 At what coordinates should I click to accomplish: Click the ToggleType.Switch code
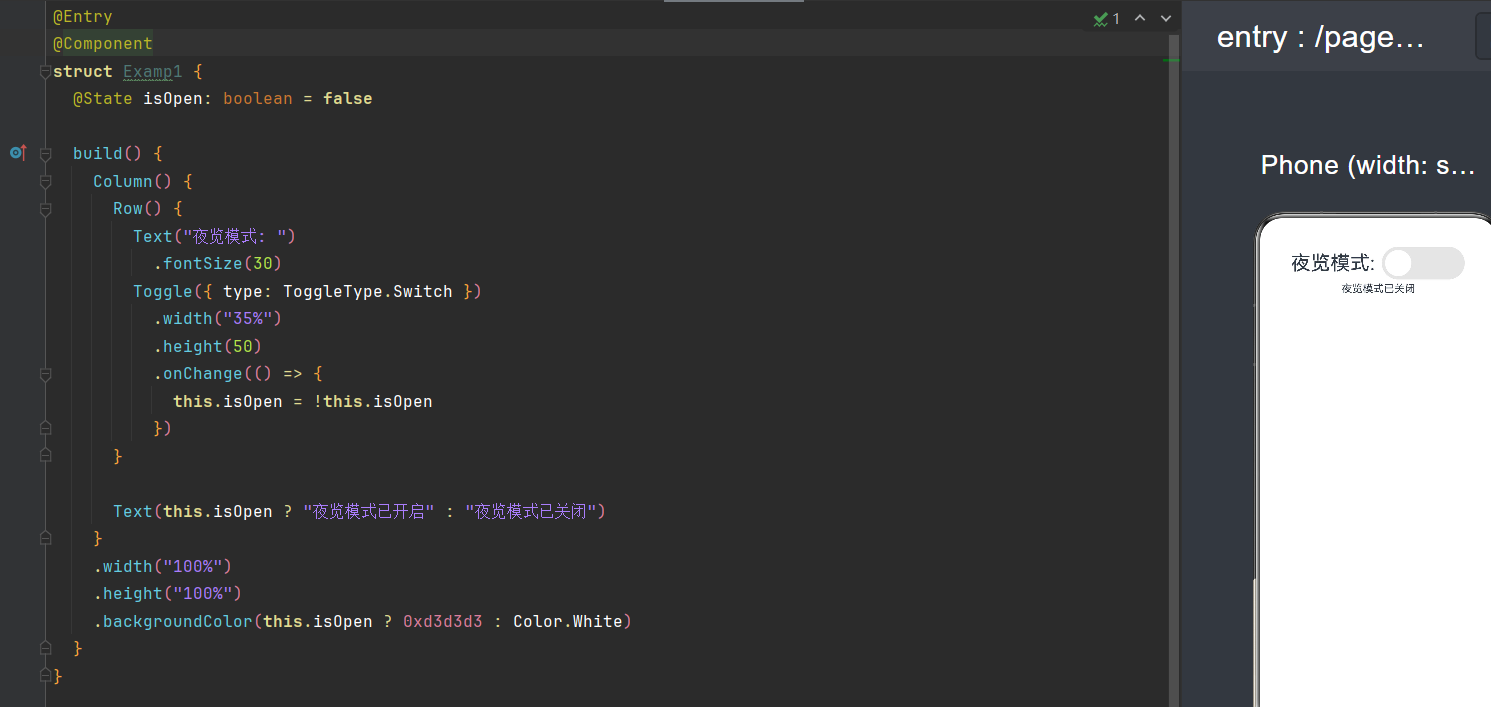pyautogui.click(x=368, y=291)
